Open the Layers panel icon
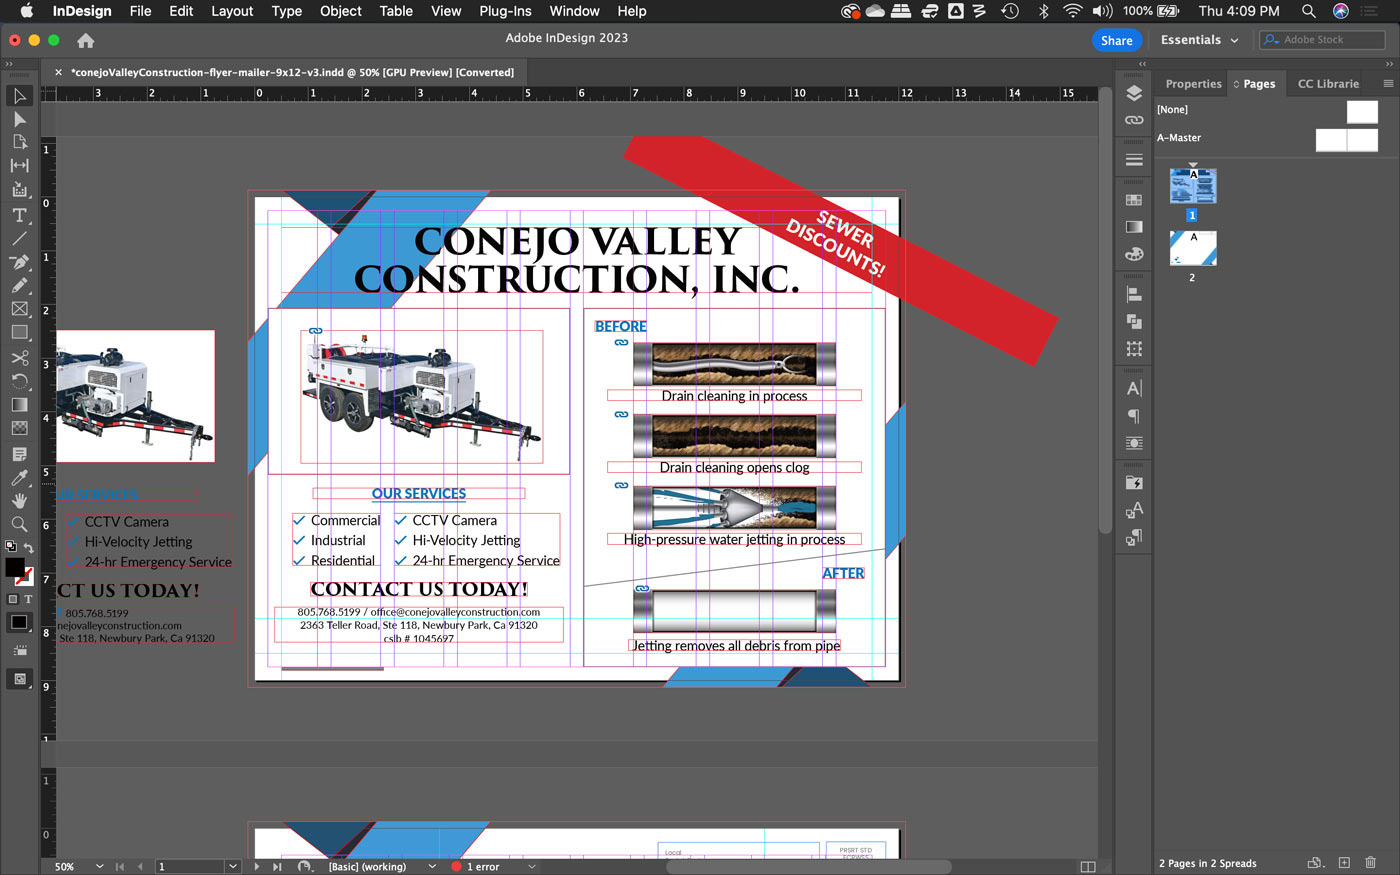The height and width of the screenshot is (875, 1400). 1134,93
